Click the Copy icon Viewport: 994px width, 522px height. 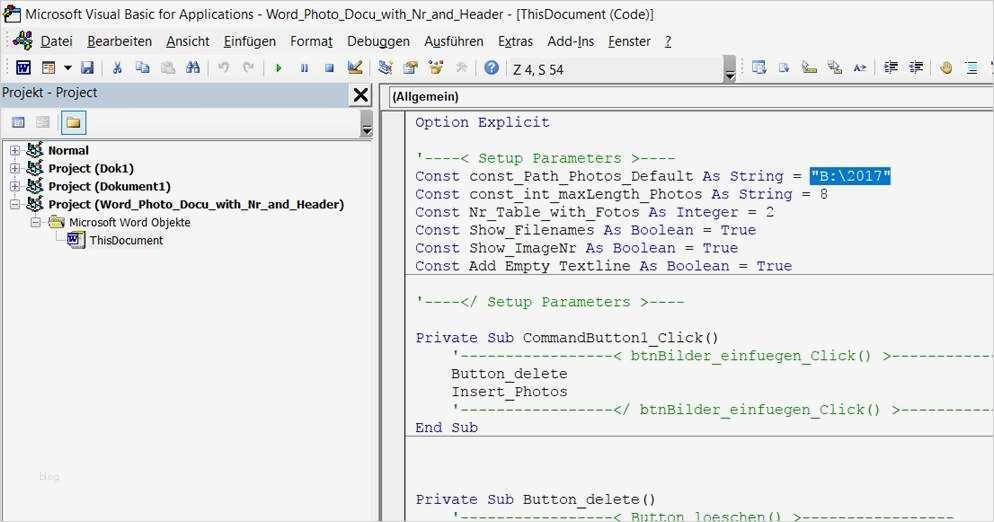[x=143, y=68]
